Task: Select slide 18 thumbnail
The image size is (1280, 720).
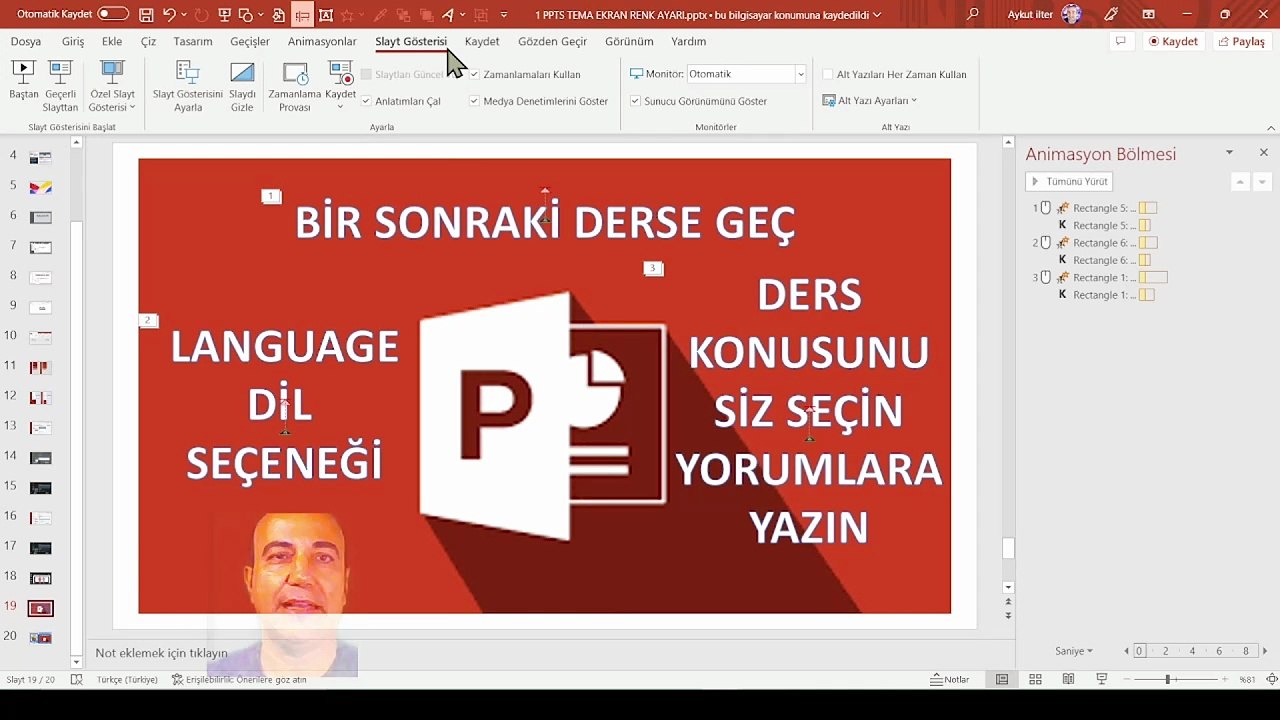Action: [40, 578]
